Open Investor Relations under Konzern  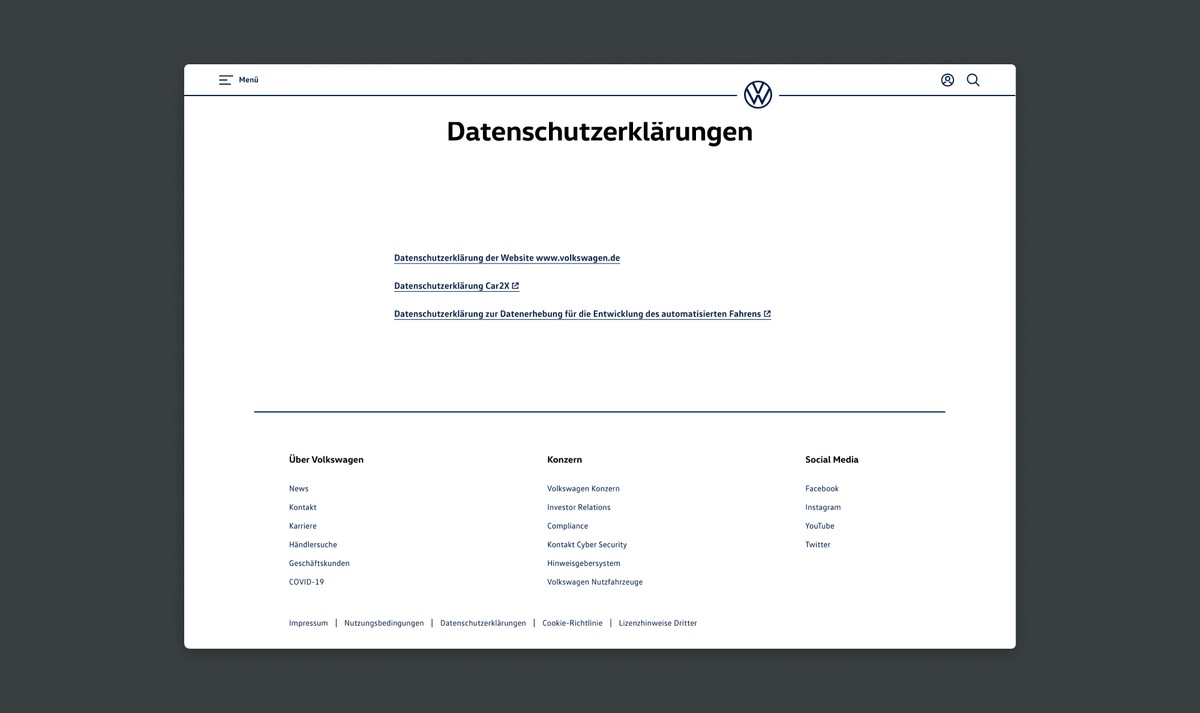(580, 507)
